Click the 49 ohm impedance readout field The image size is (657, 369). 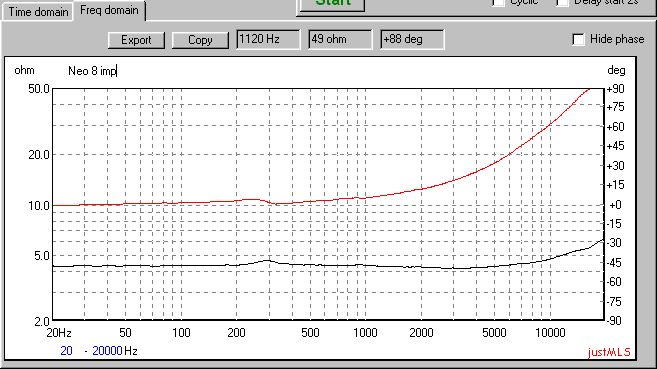(340, 39)
